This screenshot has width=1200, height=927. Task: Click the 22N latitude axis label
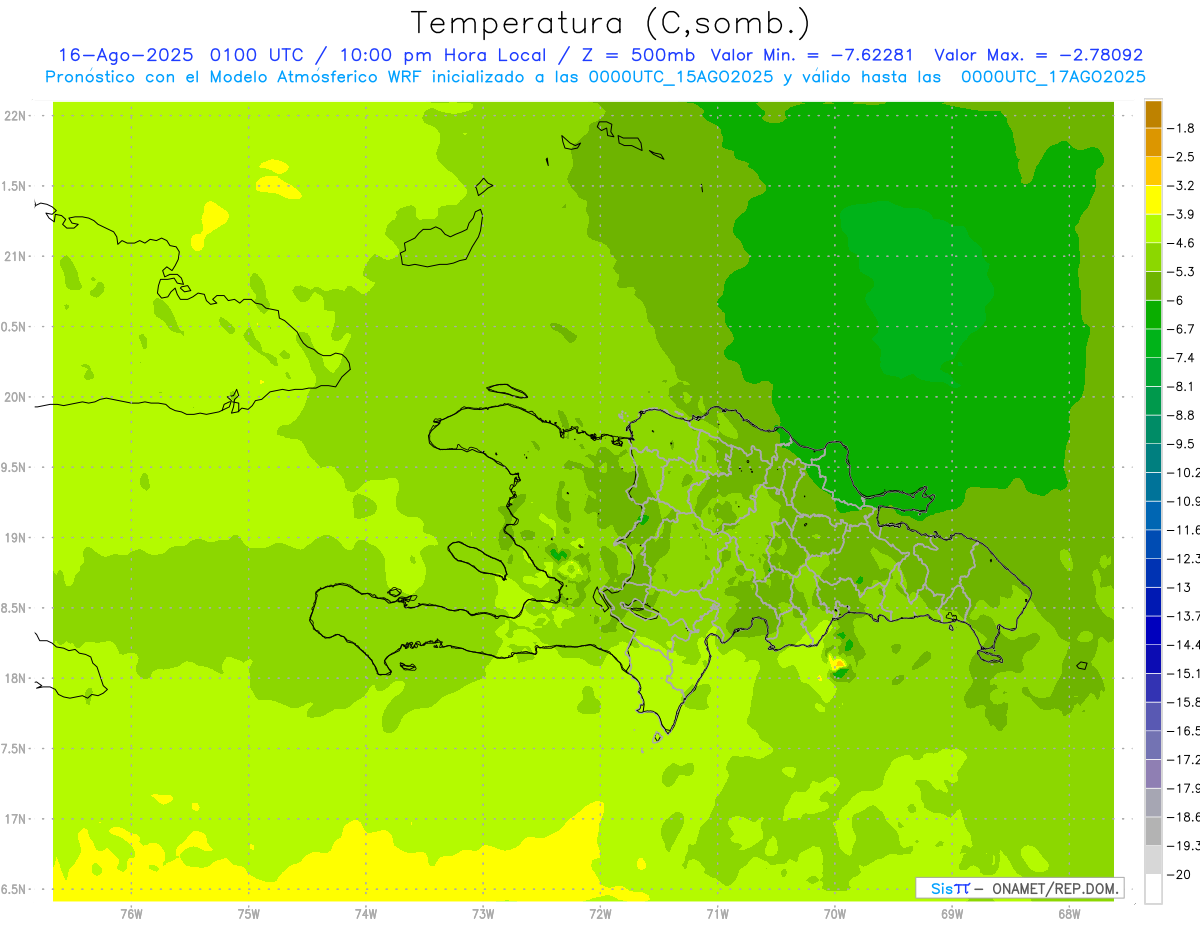tap(17, 116)
